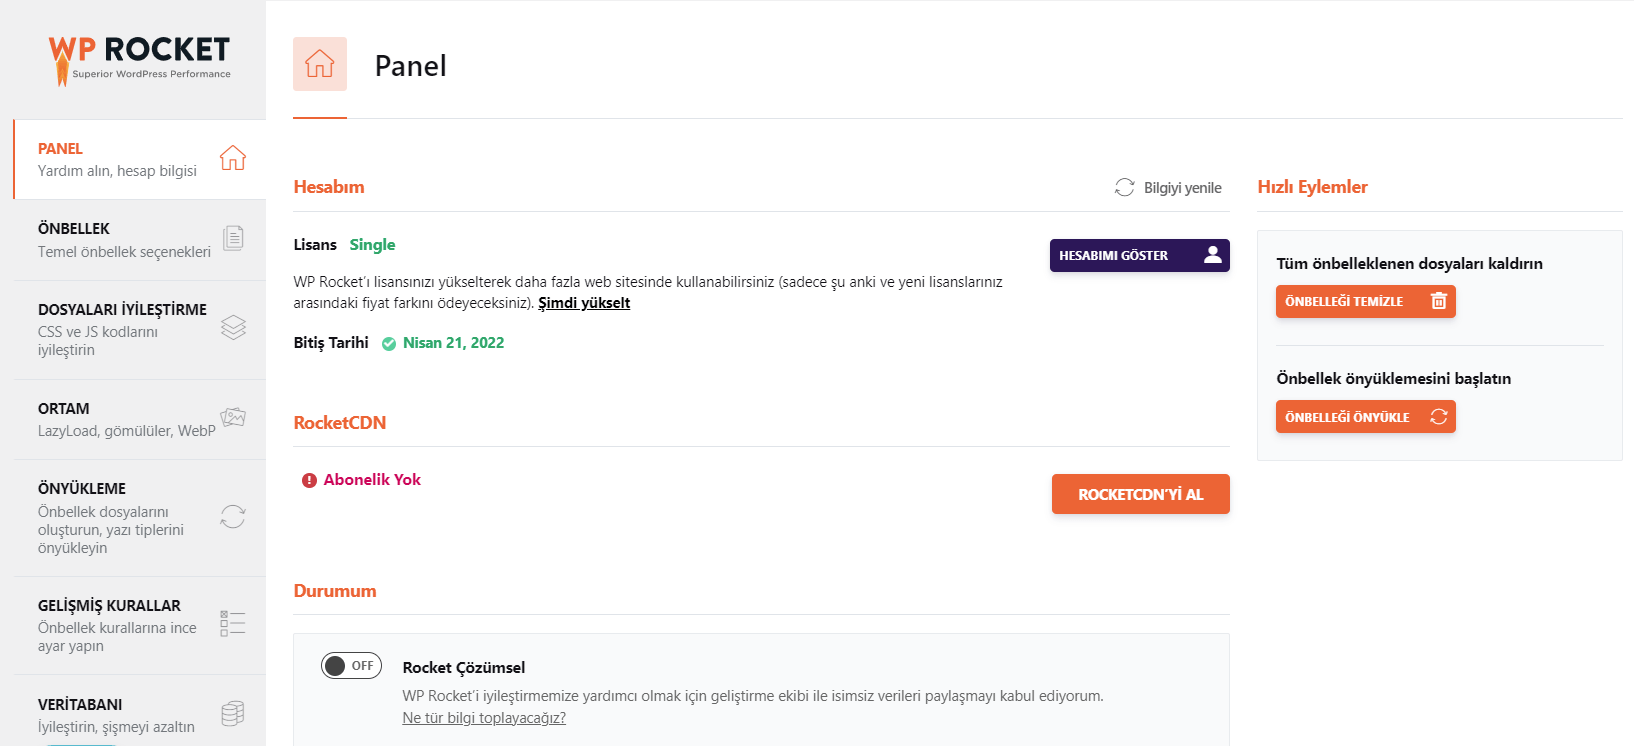Go to the Ortam settings tab
The height and width of the screenshot is (746, 1634).
tap(126, 419)
